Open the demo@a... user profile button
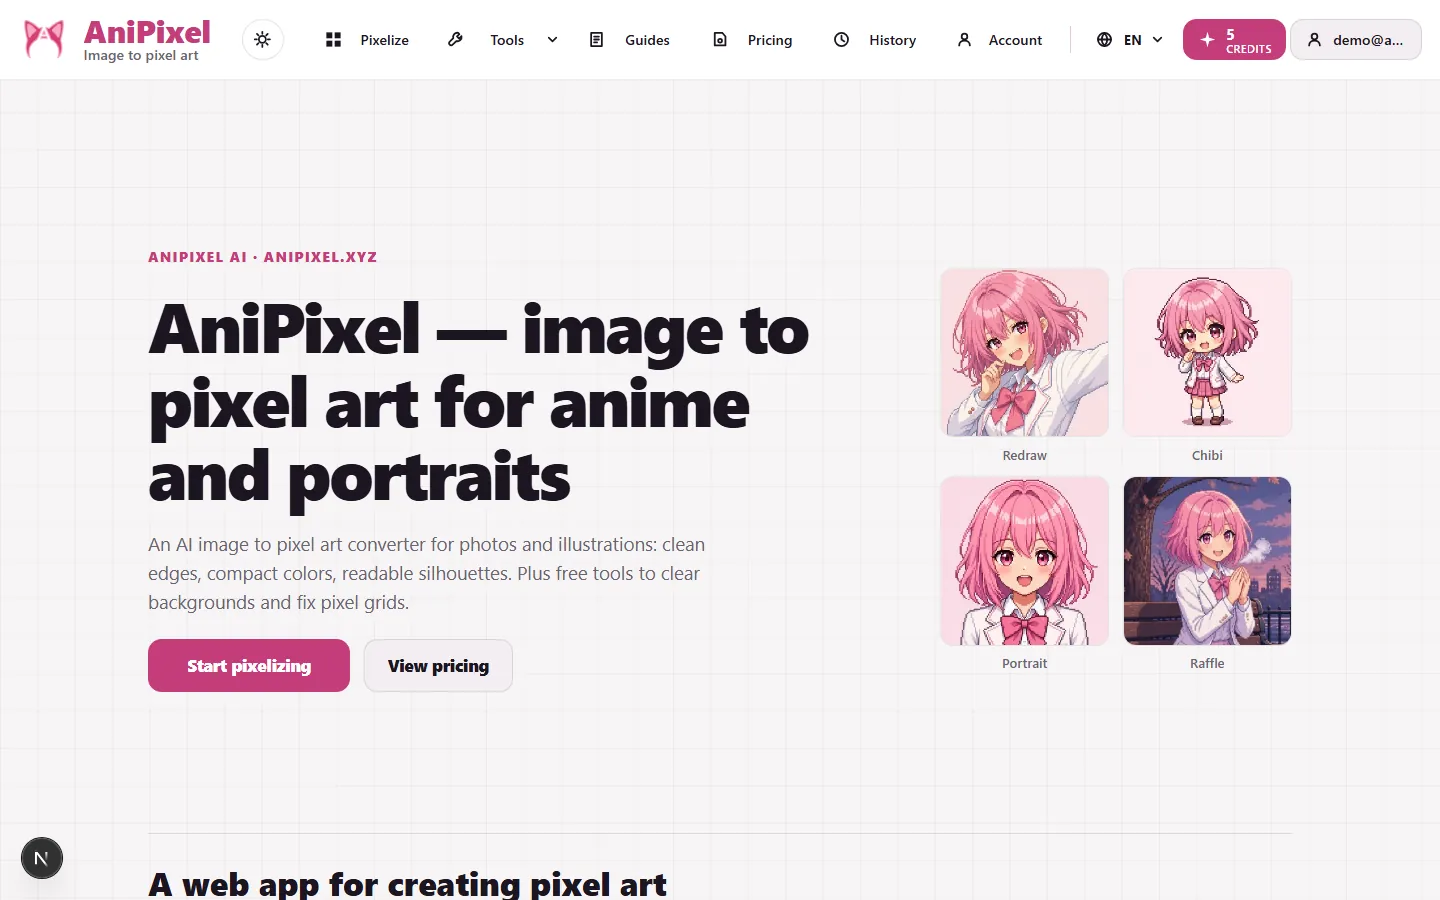The height and width of the screenshot is (900, 1440). (1356, 40)
